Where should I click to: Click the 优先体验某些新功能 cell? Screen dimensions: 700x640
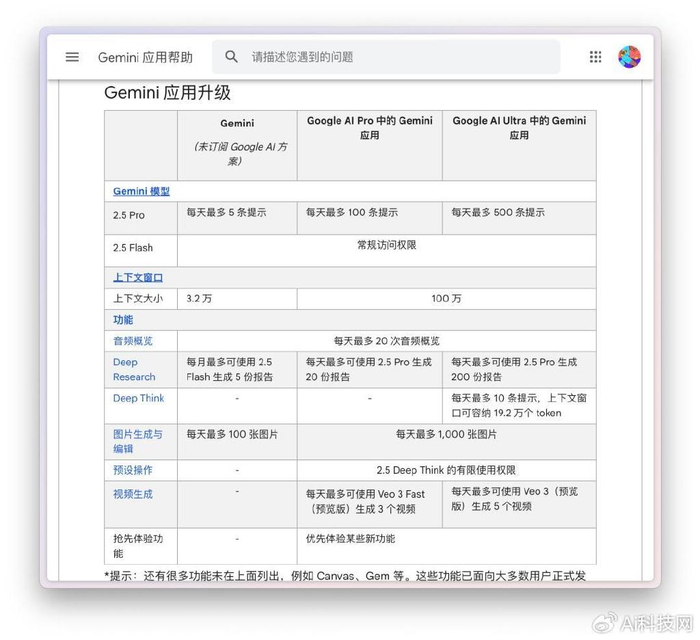click(446, 546)
